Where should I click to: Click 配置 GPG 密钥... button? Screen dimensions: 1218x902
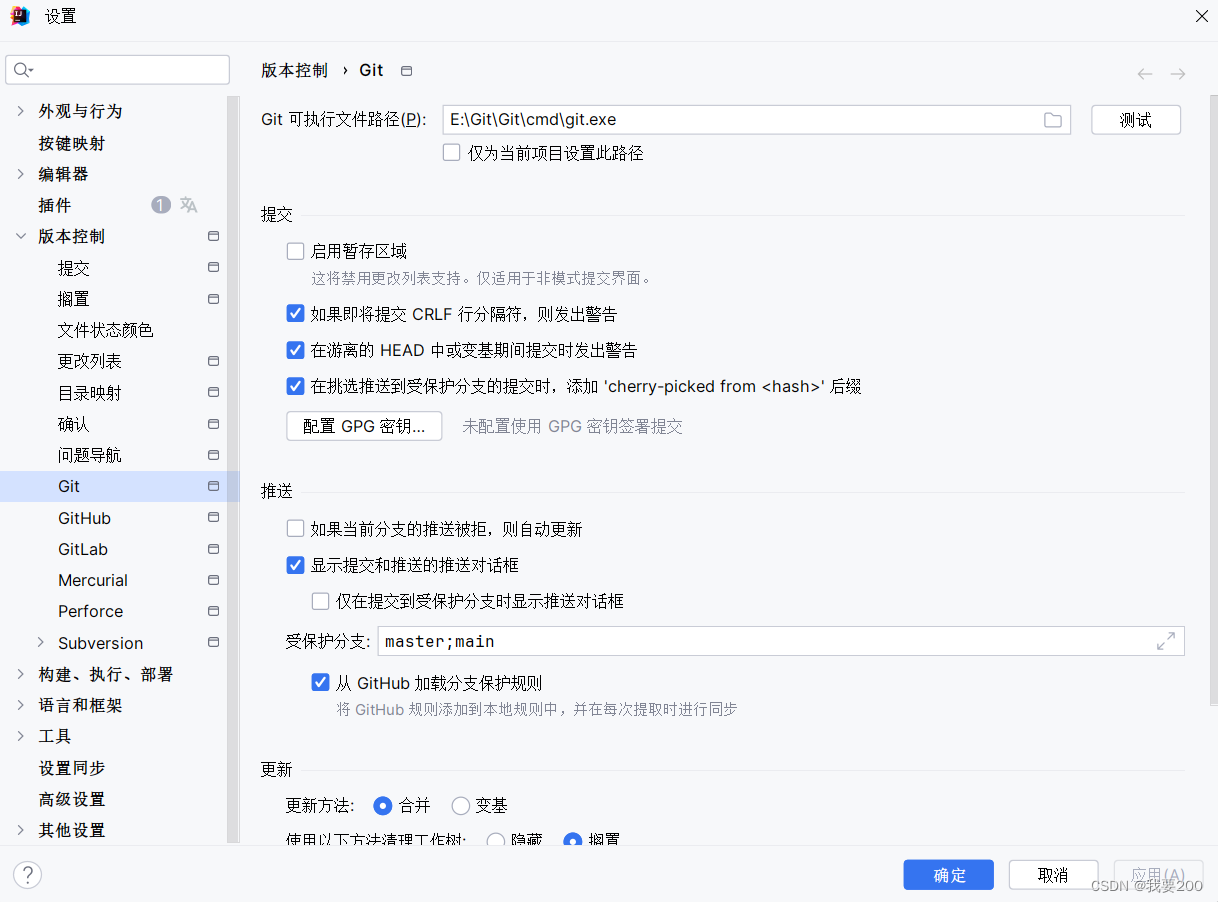364,426
